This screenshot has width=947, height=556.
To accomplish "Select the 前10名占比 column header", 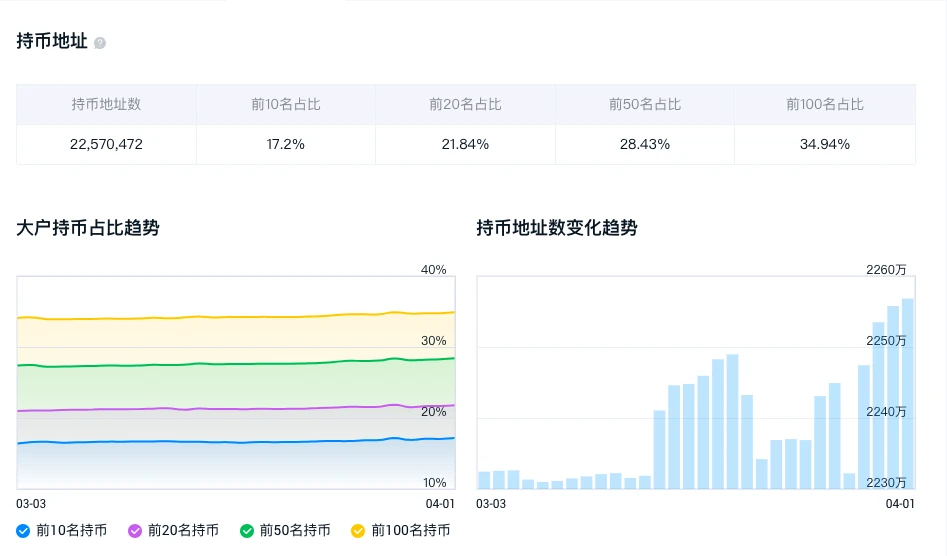I will [x=286, y=104].
